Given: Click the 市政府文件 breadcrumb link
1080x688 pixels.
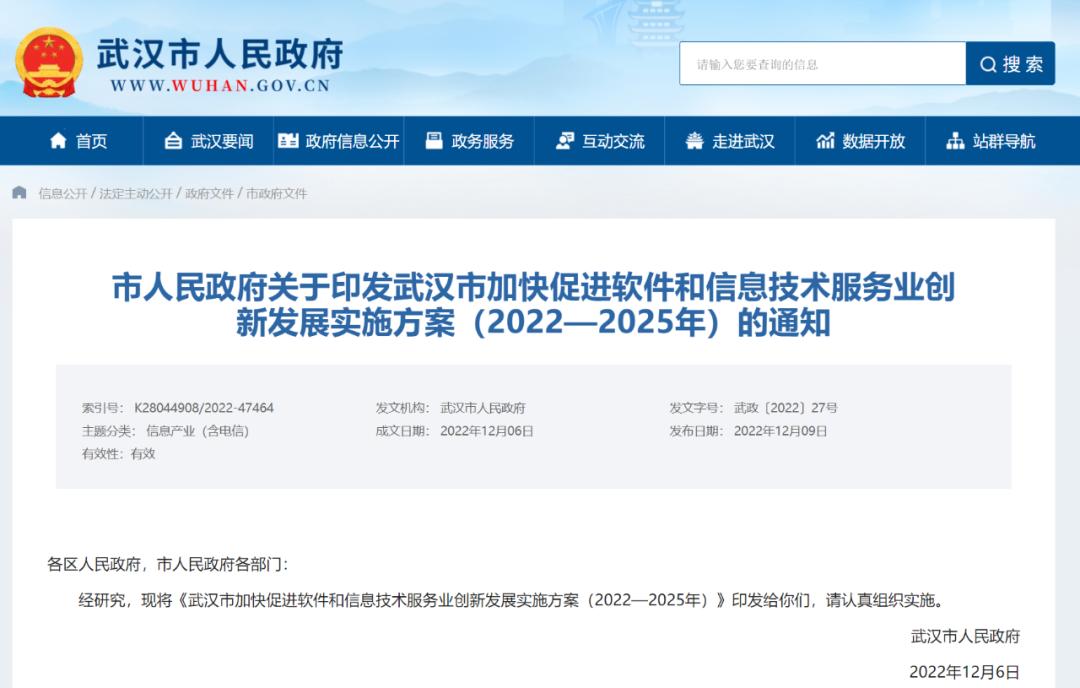Looking at the screenshot, I should pyautogui.click(x=277, y=193).
